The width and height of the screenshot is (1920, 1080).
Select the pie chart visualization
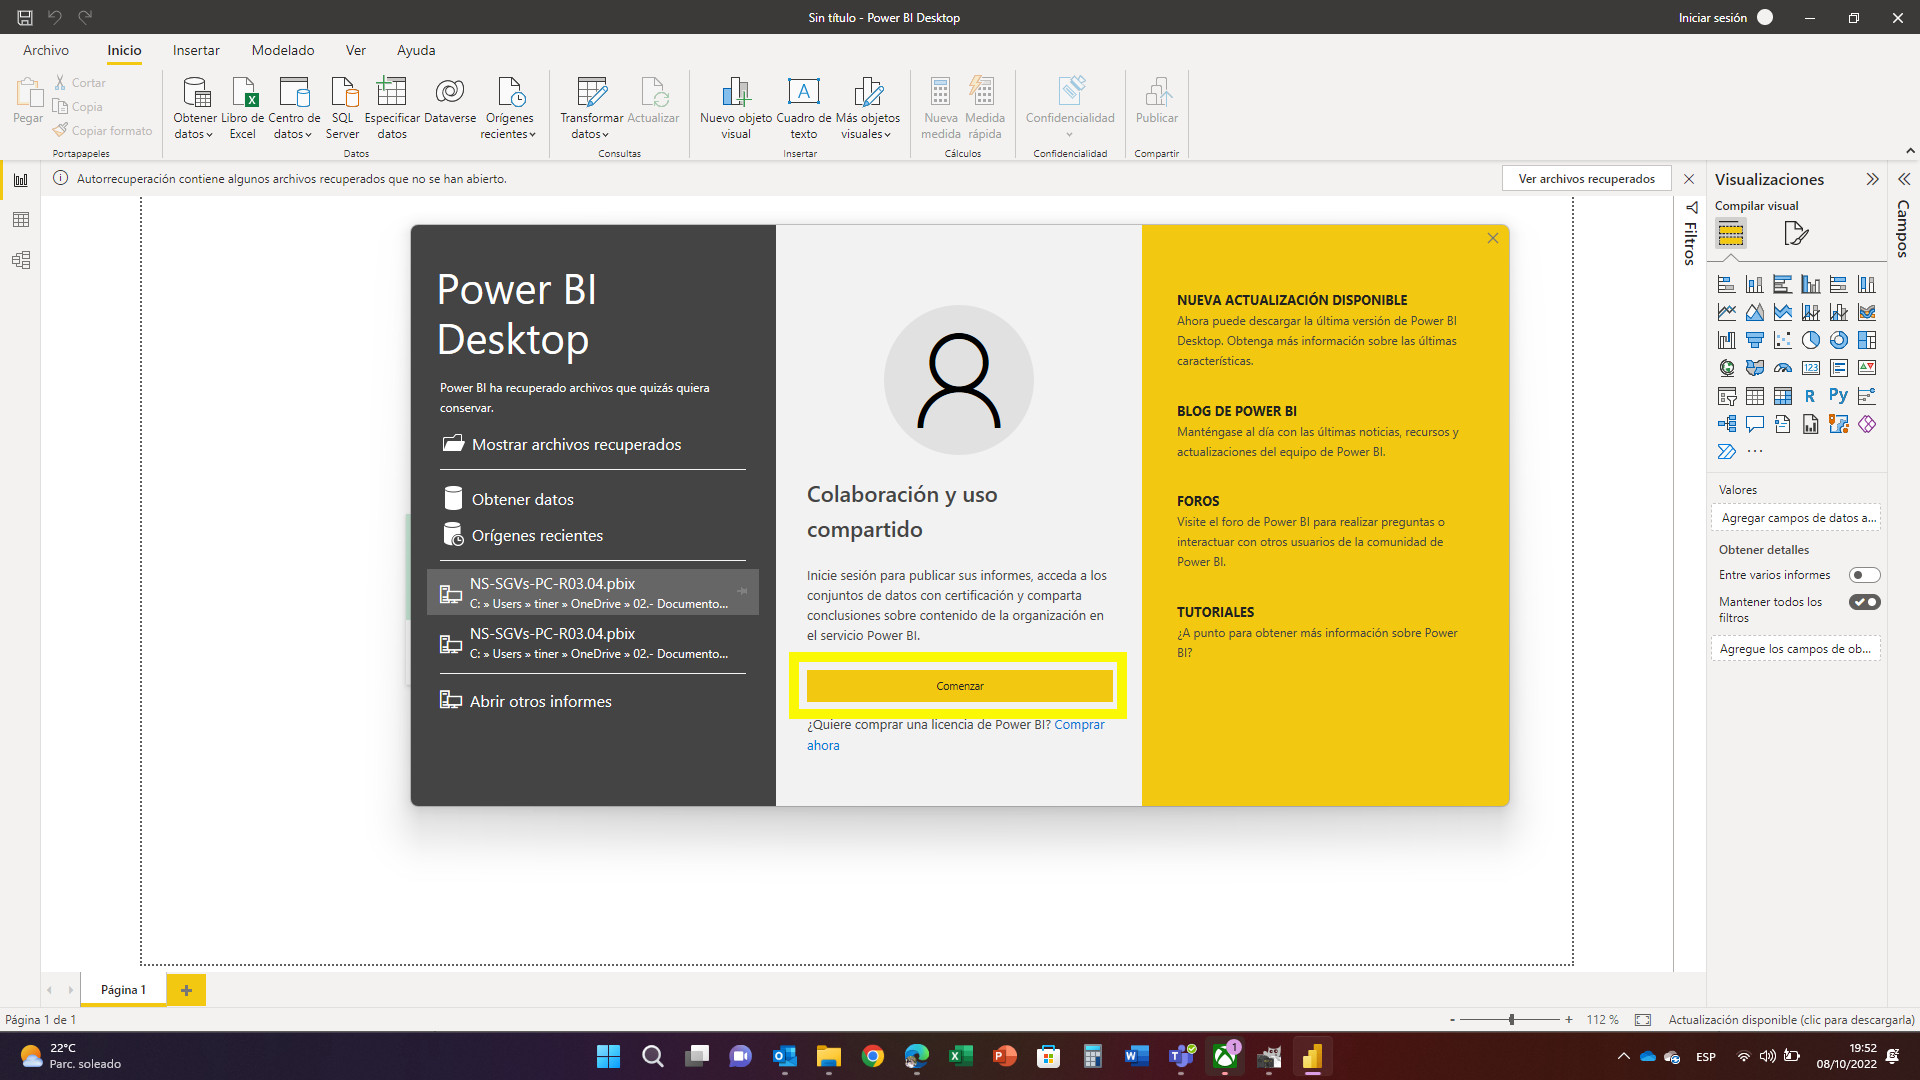[1811, 340]
